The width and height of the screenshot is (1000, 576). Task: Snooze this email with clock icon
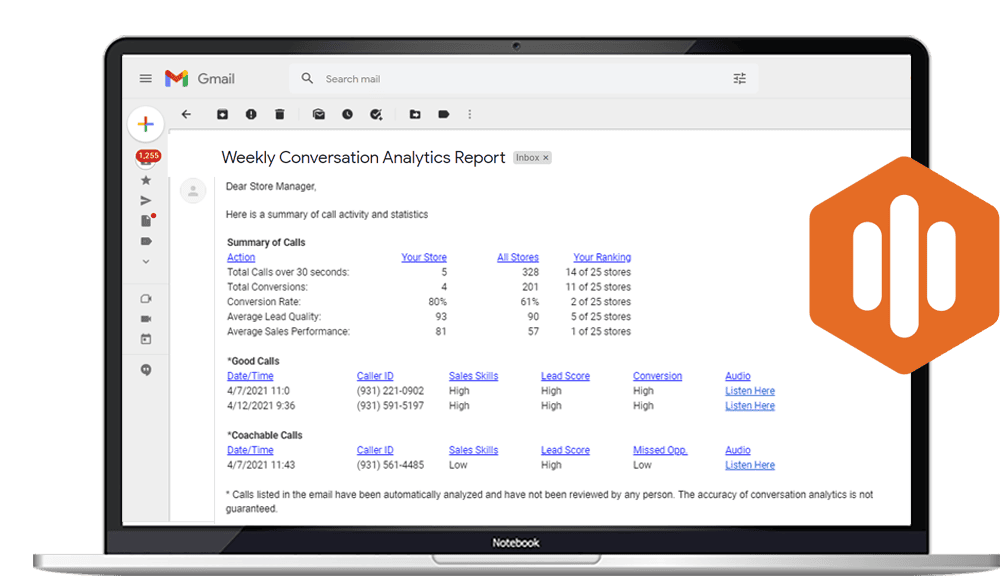coord(347,114)
